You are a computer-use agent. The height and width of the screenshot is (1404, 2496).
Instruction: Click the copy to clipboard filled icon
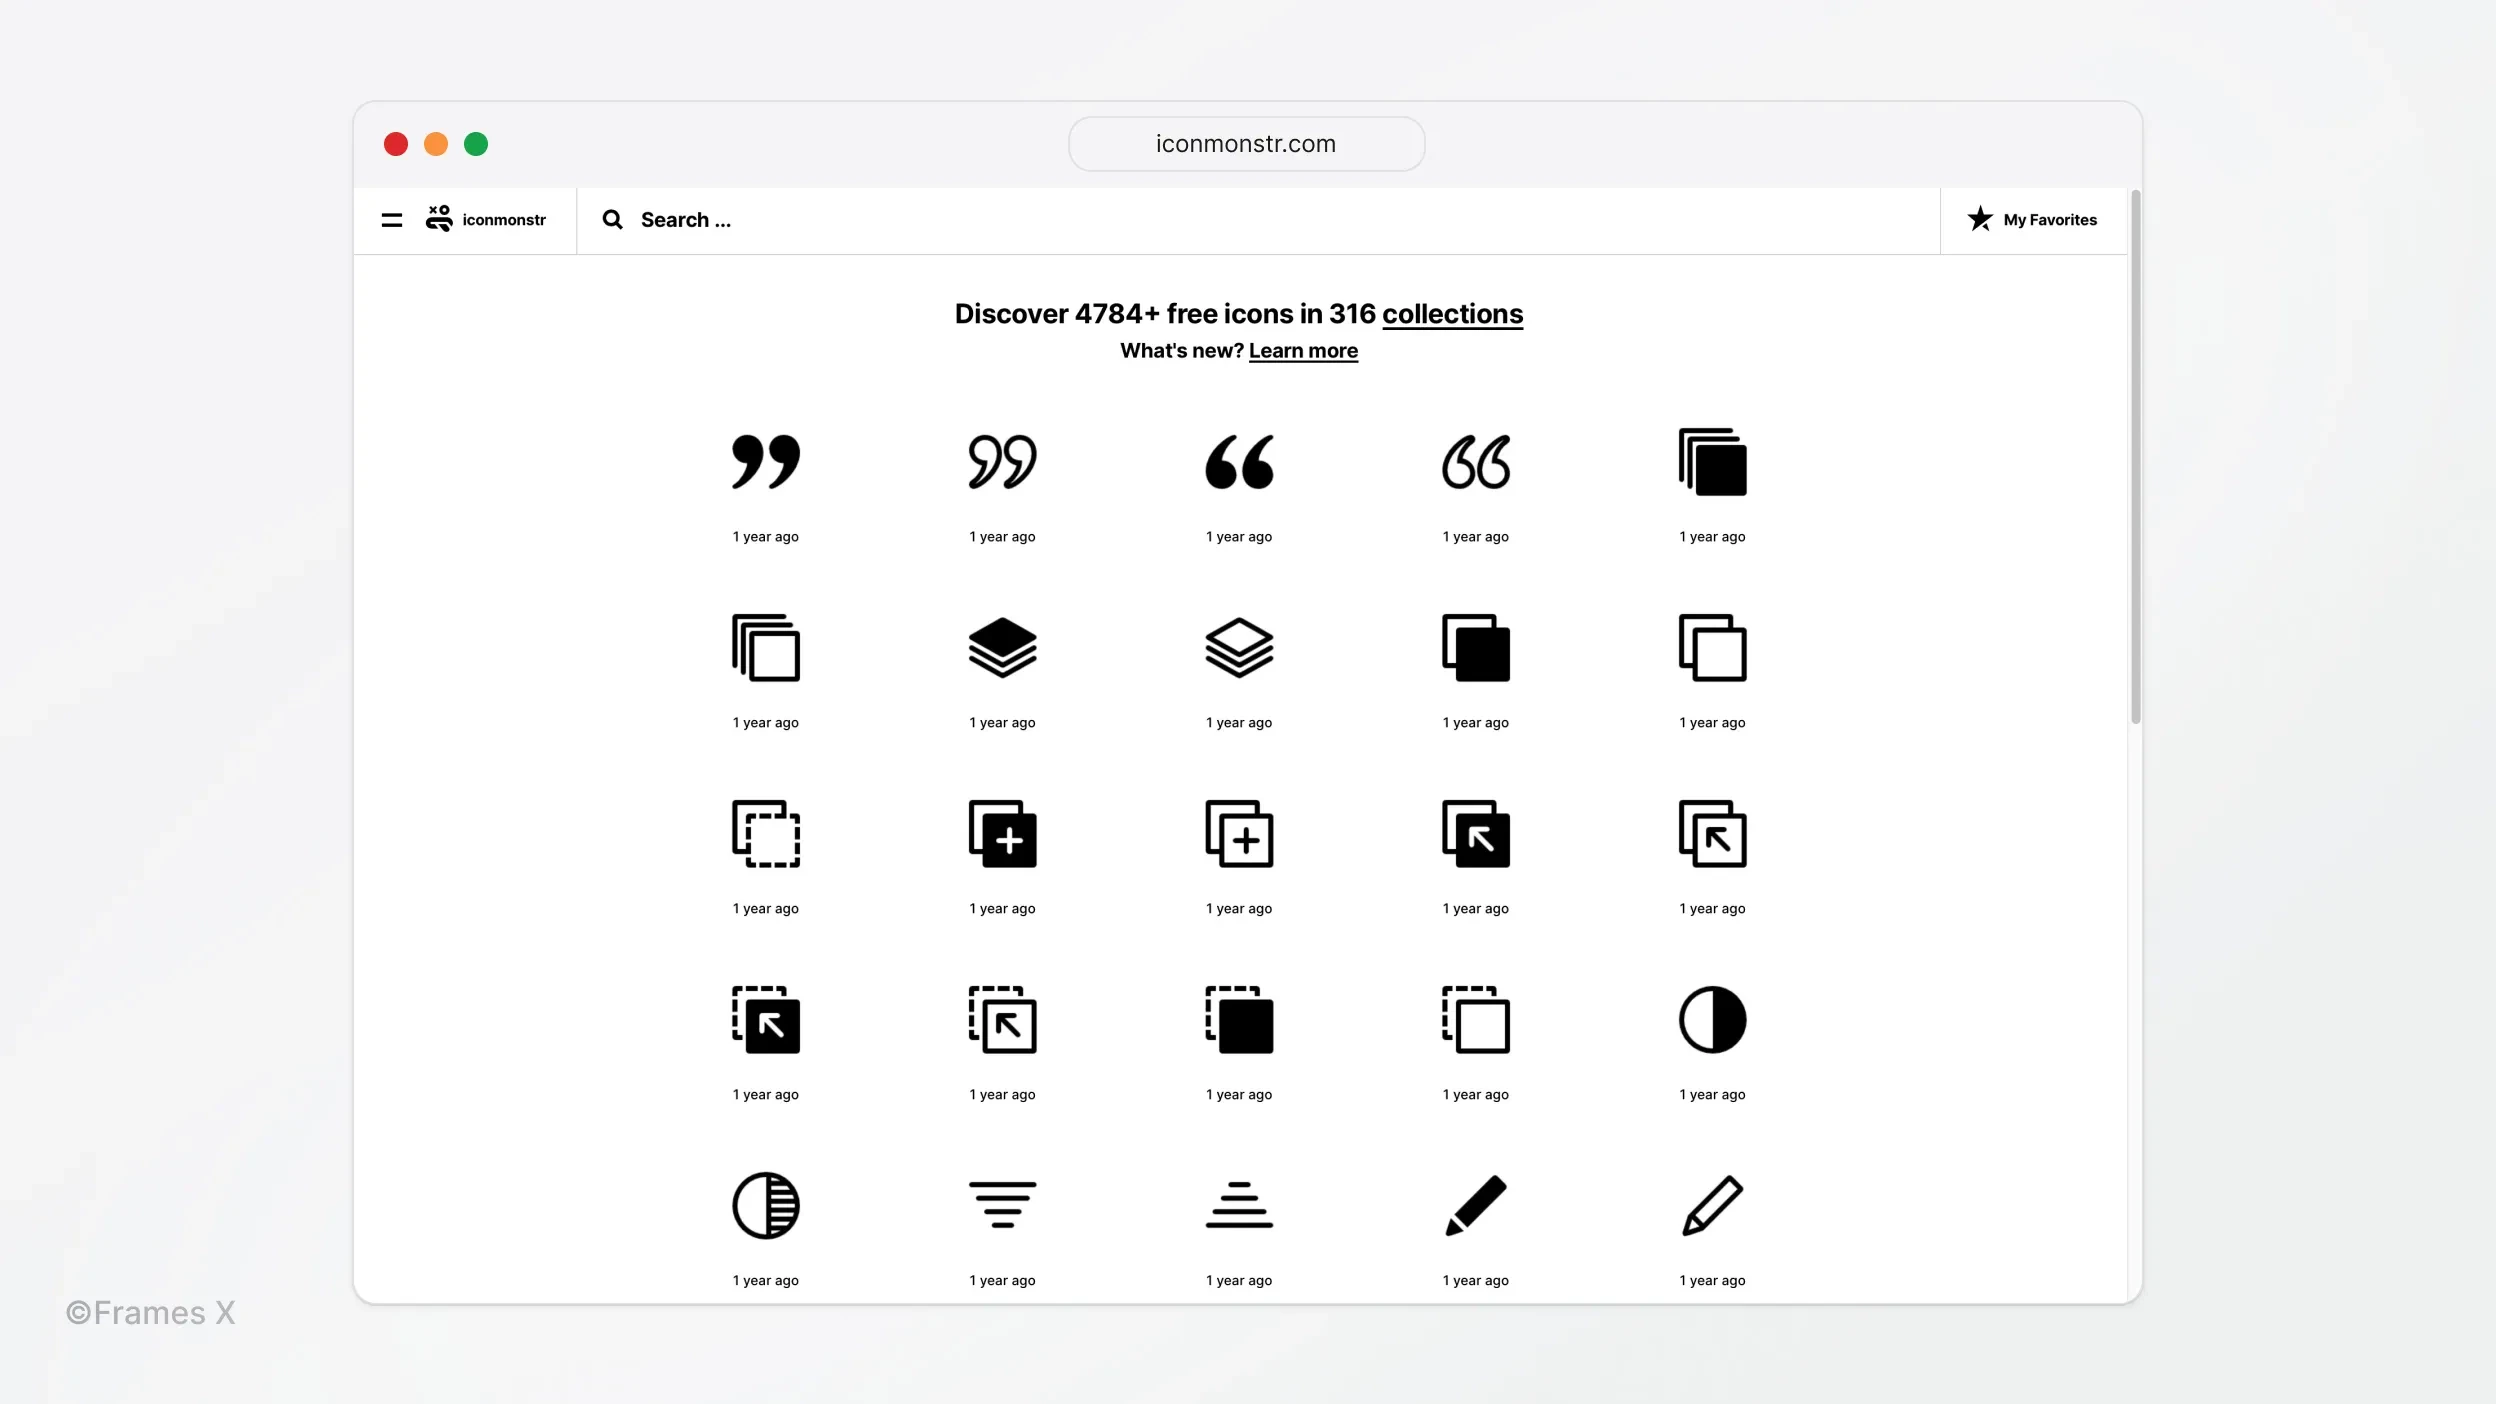click(1476, 648)
